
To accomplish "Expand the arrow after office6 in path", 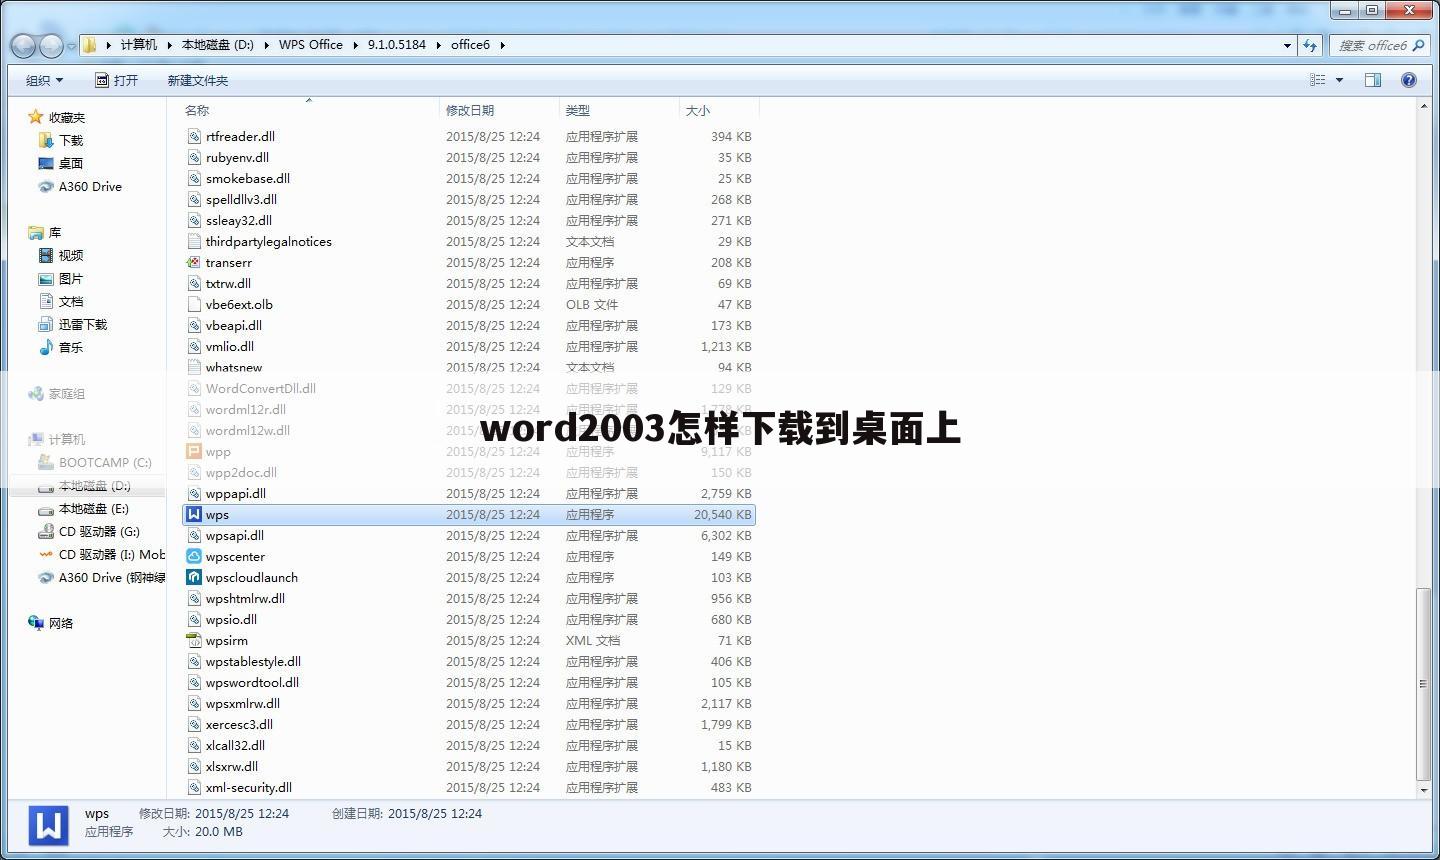I will click(x=502, y=45).
